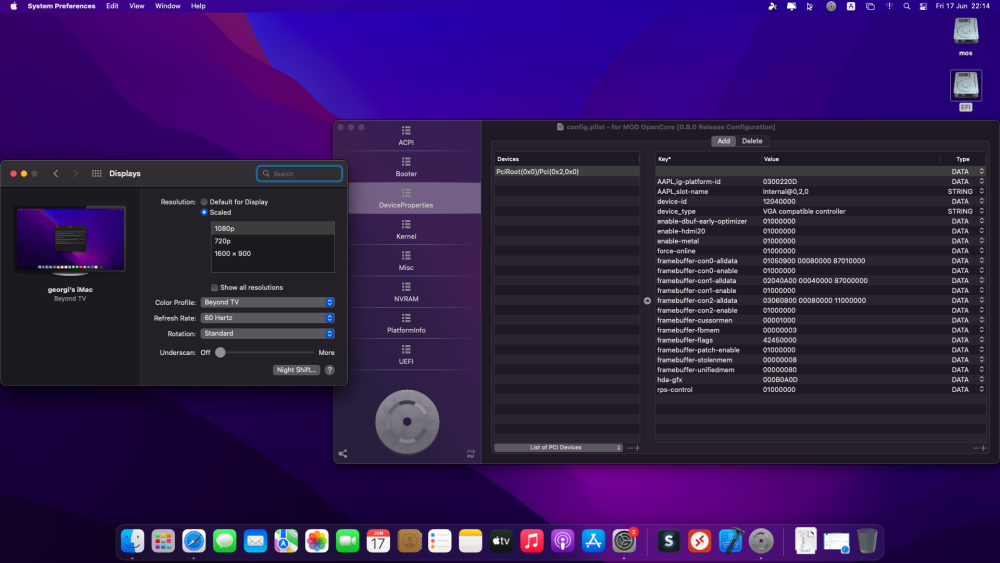The height and width of the screenshot is (563, 1000).
Task: Select PlatformInfo in the sidebar
Action: point(406,323)
